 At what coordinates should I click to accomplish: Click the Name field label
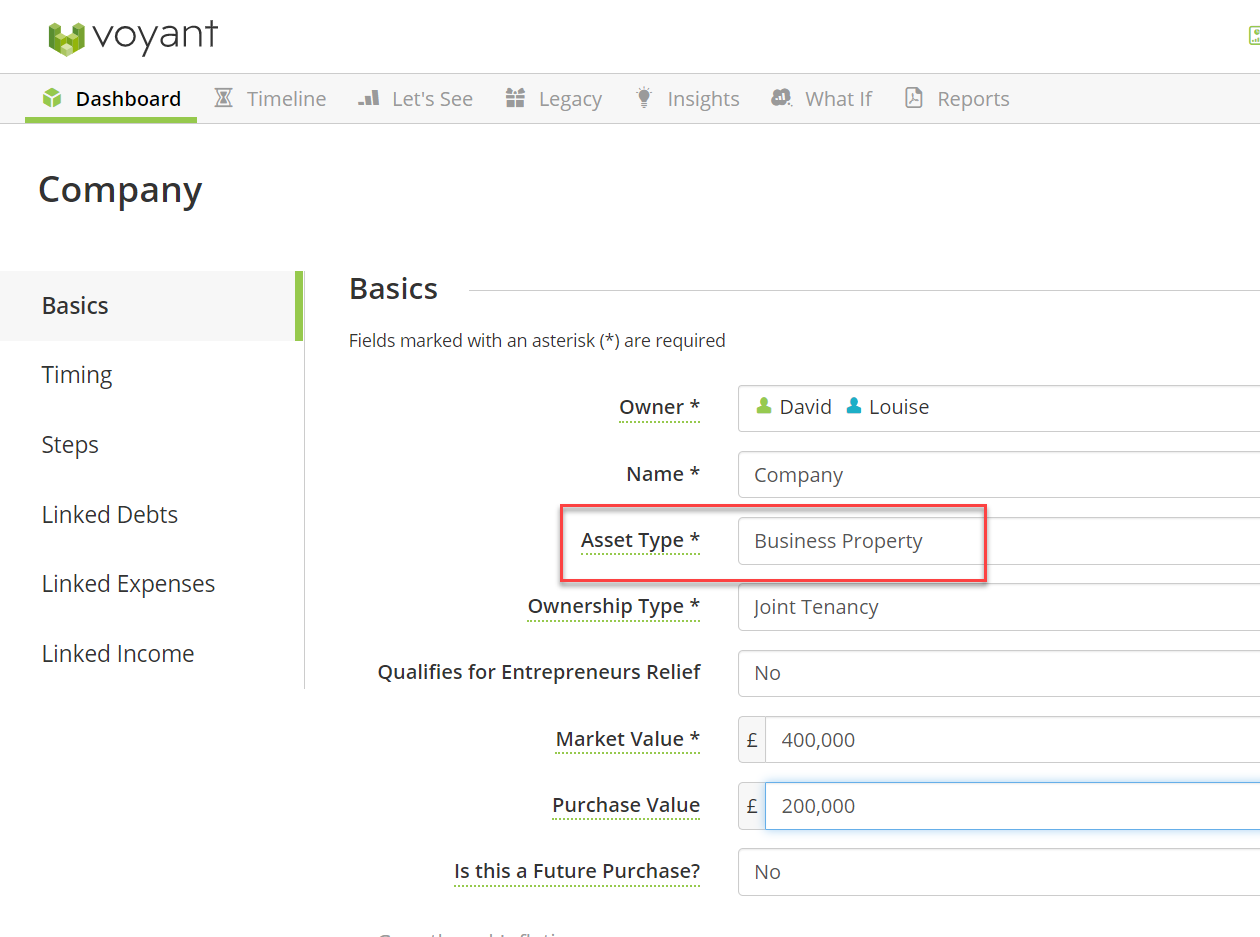tap(663, 474)
